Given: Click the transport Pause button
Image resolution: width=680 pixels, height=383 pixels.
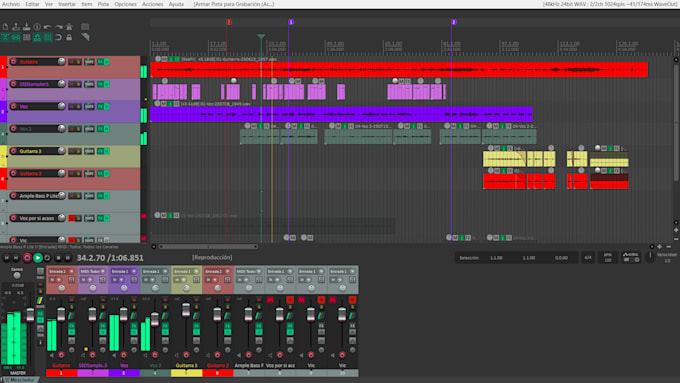Looking at the screenshot, I should click(68, 258).
